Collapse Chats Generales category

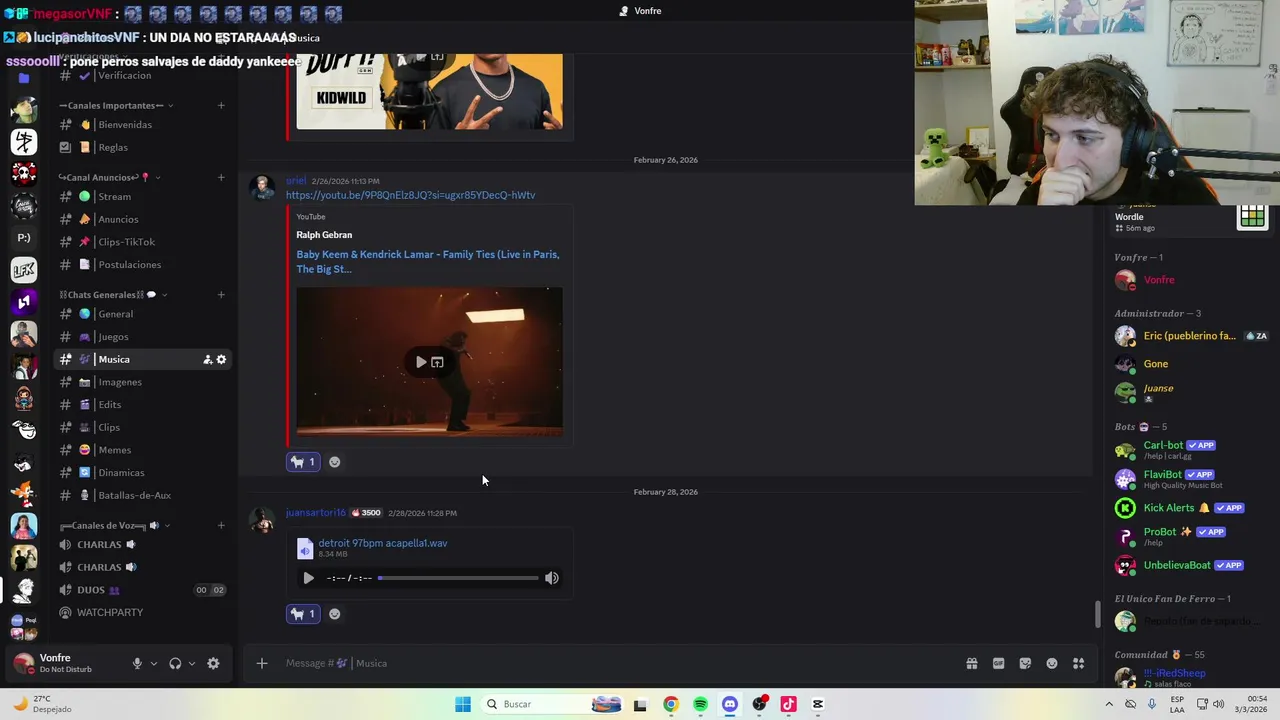pos(113,295)
